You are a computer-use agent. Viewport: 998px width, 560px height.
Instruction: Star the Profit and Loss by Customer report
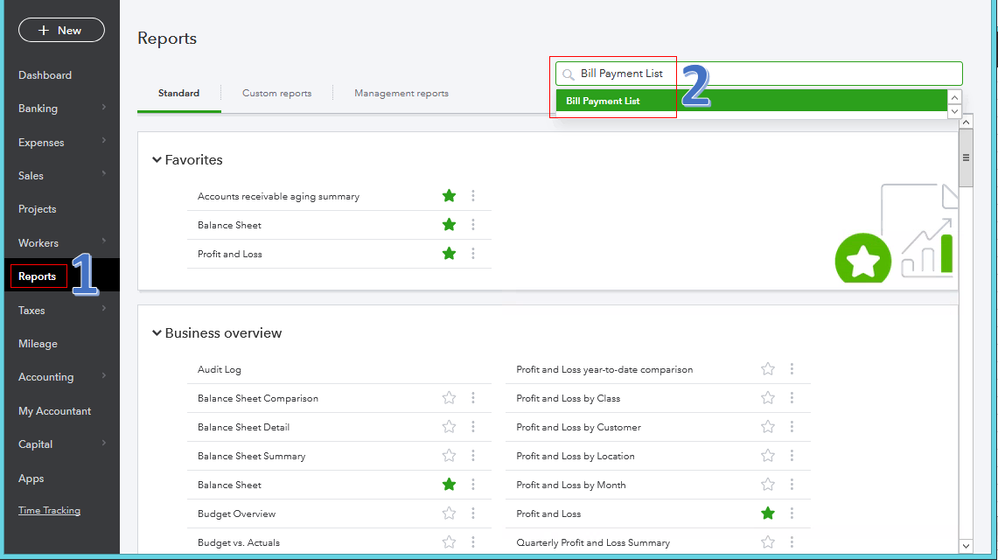click(768, 427)
